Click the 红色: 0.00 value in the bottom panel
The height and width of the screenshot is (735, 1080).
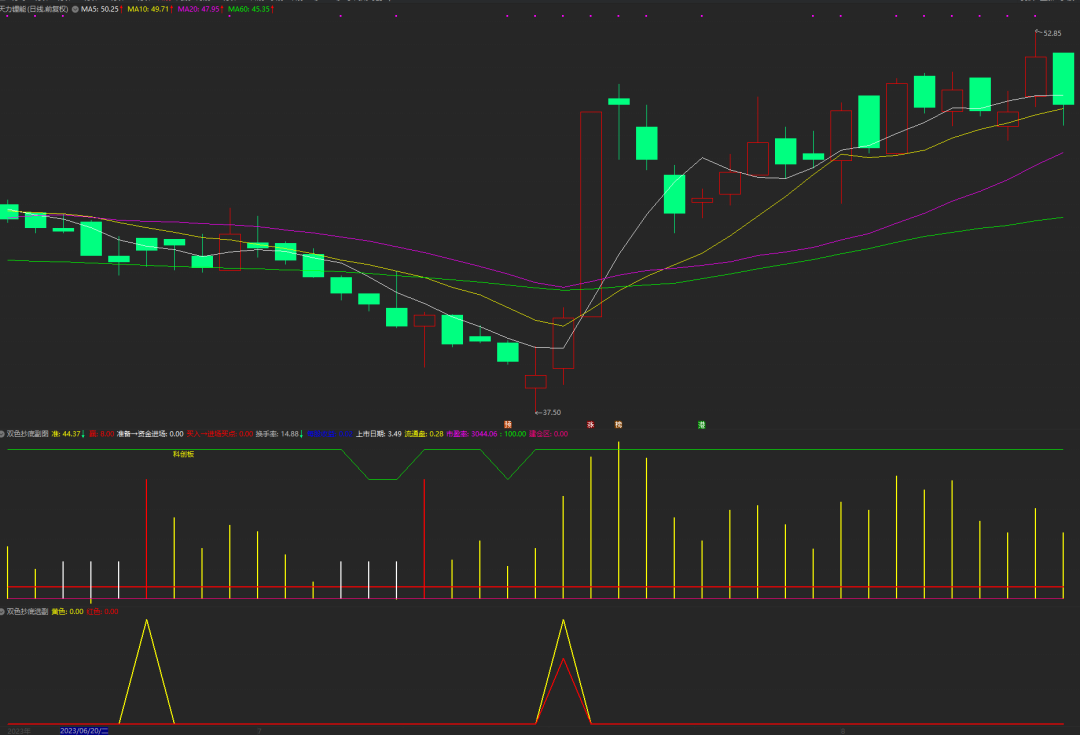click(x=102, y=610)
